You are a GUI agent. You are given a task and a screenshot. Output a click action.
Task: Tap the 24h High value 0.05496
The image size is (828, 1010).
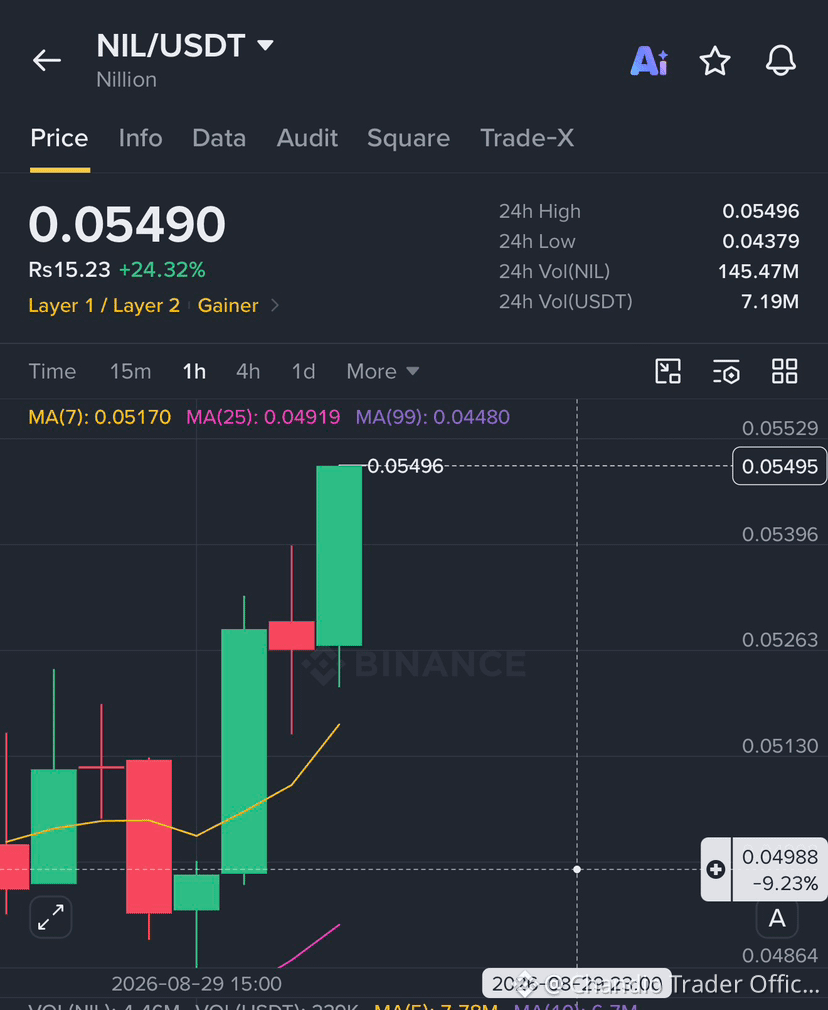(760, 211)
